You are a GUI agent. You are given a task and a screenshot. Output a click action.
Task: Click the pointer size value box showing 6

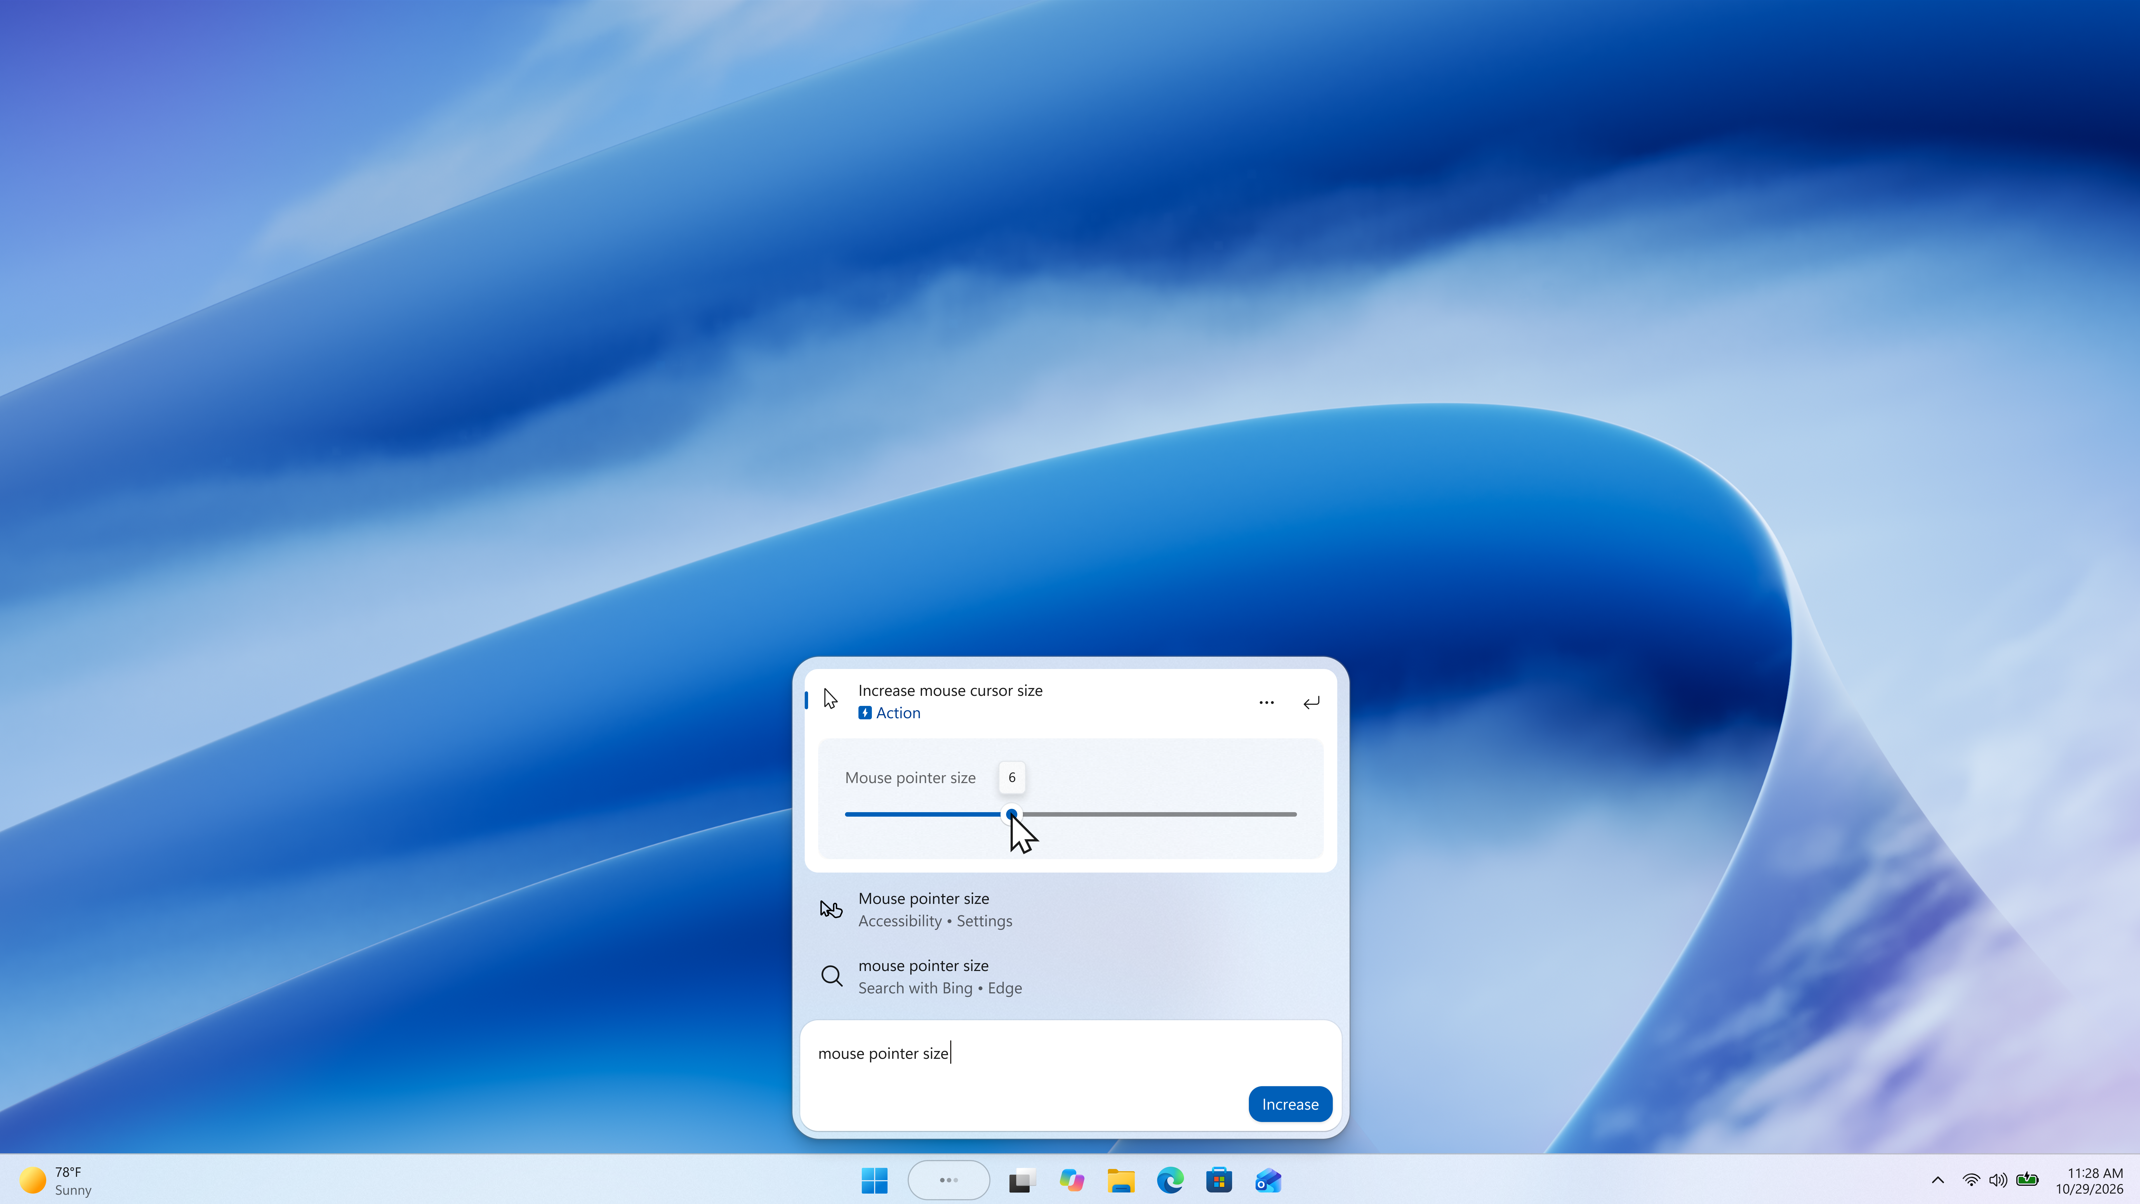(1012, 777)
